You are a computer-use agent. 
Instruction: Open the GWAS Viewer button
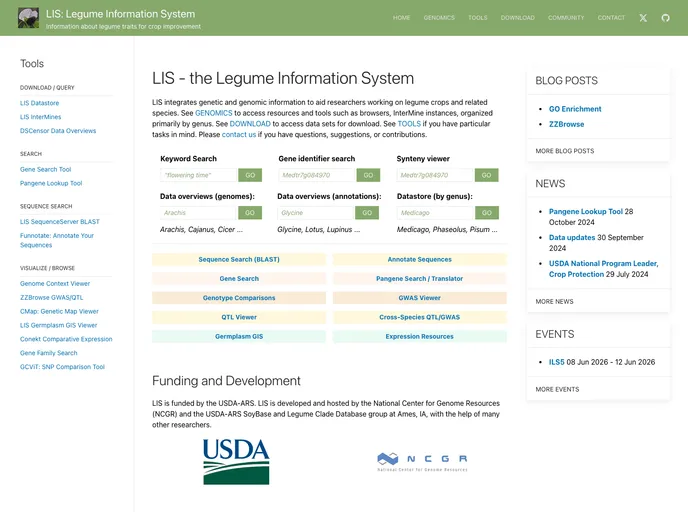[x=419, y=298]
